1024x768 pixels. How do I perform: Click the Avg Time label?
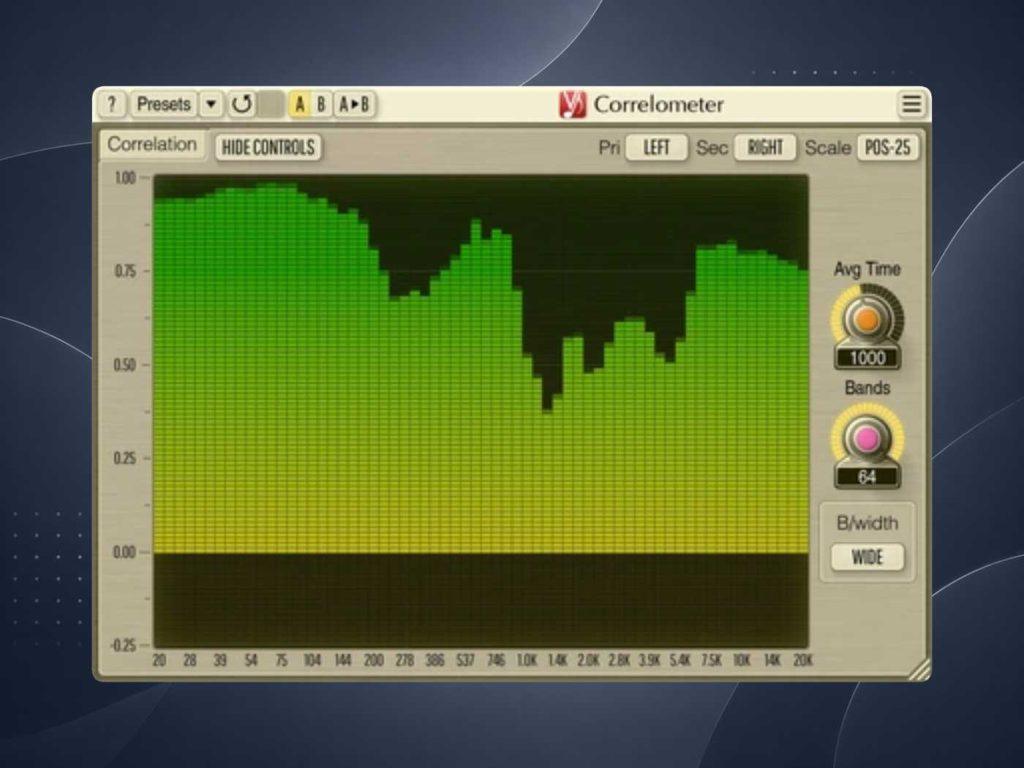(867, 269)
